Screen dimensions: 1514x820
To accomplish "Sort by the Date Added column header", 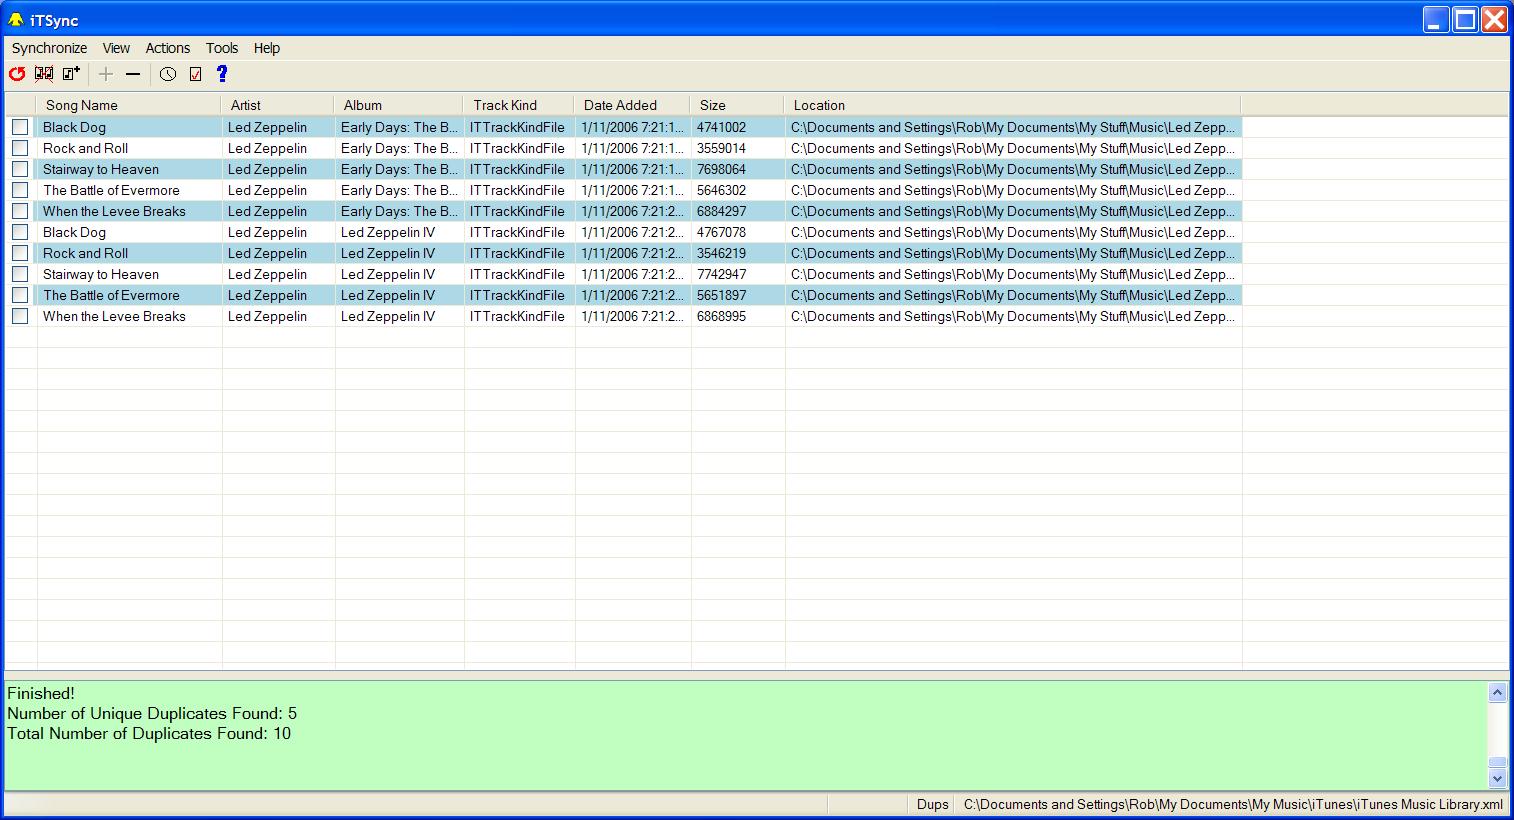I will (632, 105).
